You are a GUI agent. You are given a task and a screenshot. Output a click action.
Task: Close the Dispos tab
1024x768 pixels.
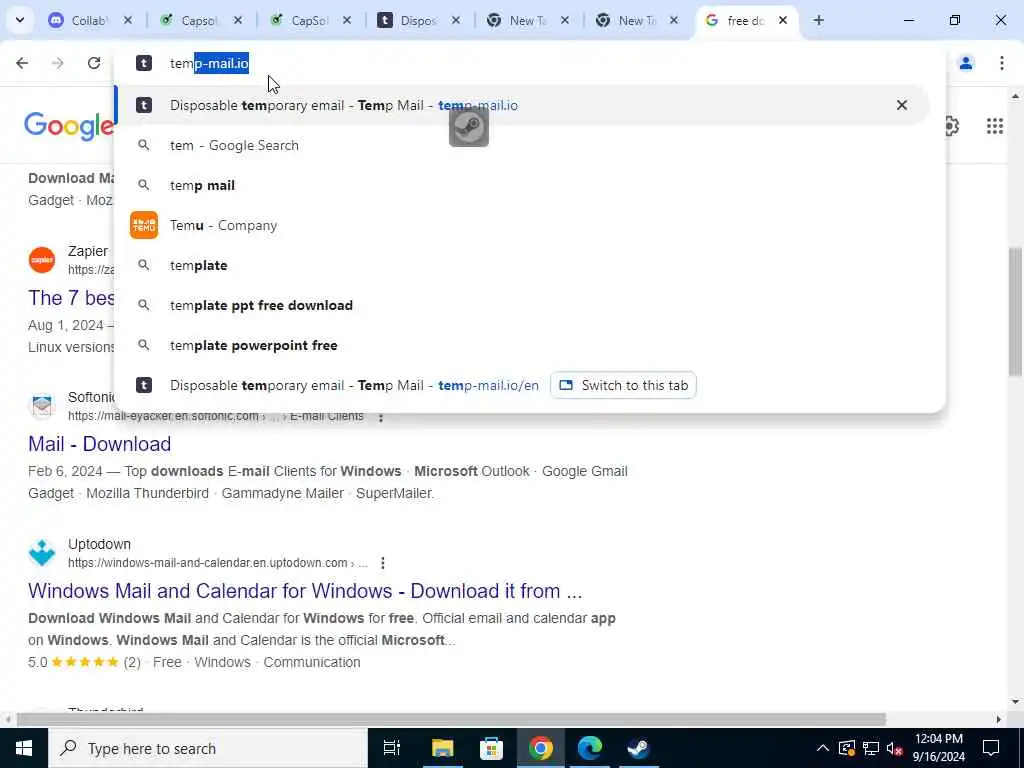[x=456, y=21]
